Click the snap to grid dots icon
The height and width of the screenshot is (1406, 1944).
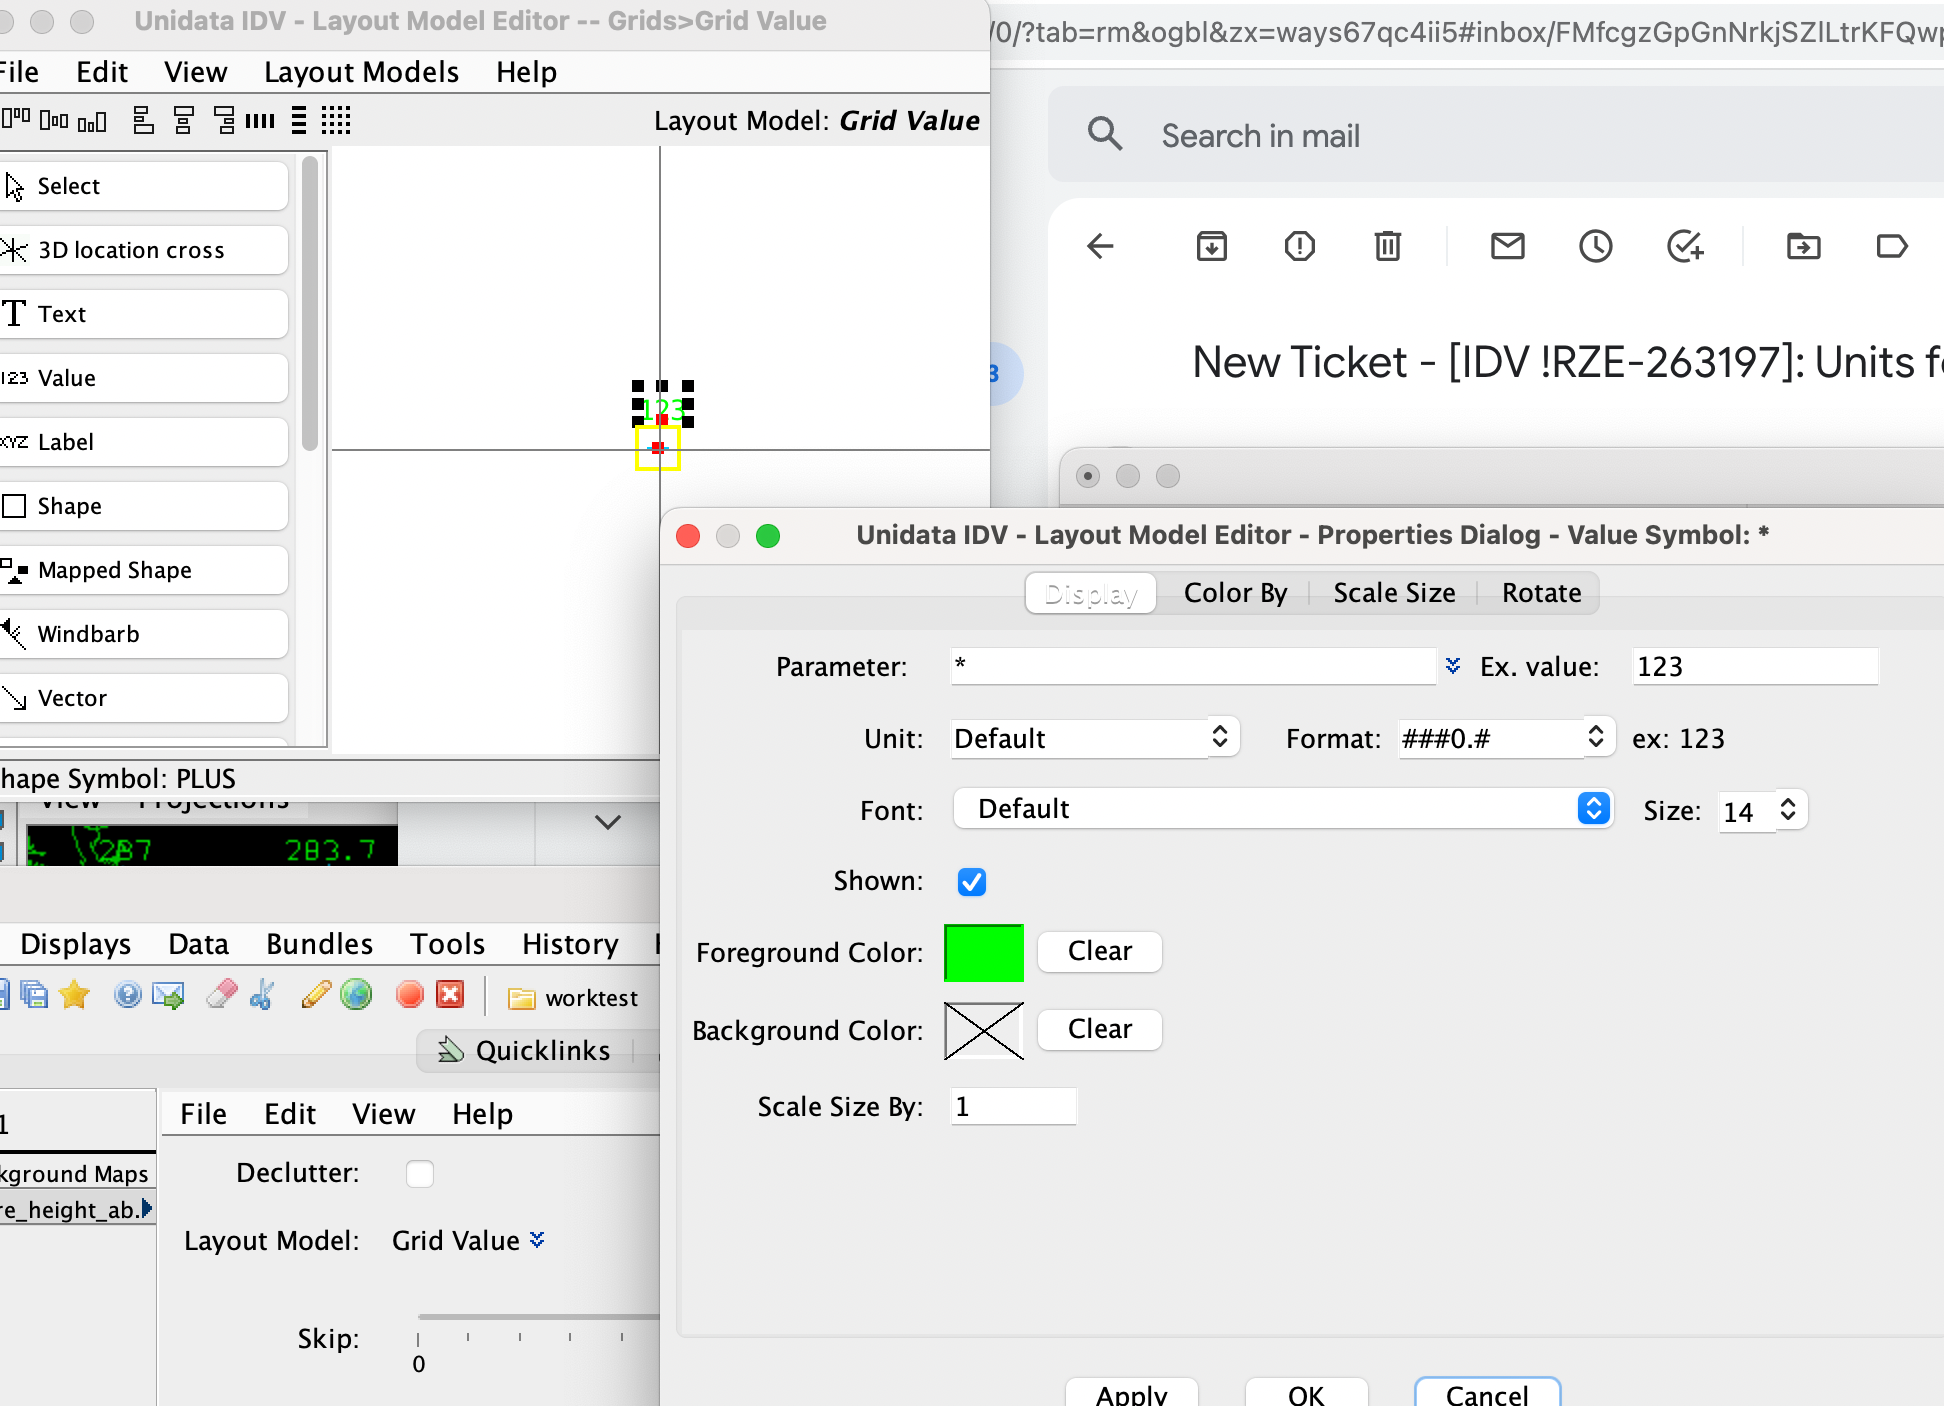tap(336, 121)
